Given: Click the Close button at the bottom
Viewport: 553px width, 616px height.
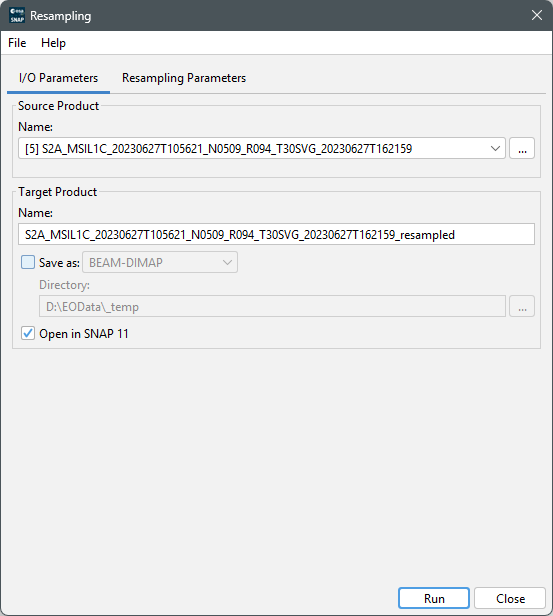Looking at the screenshot, I should point(510,598).
